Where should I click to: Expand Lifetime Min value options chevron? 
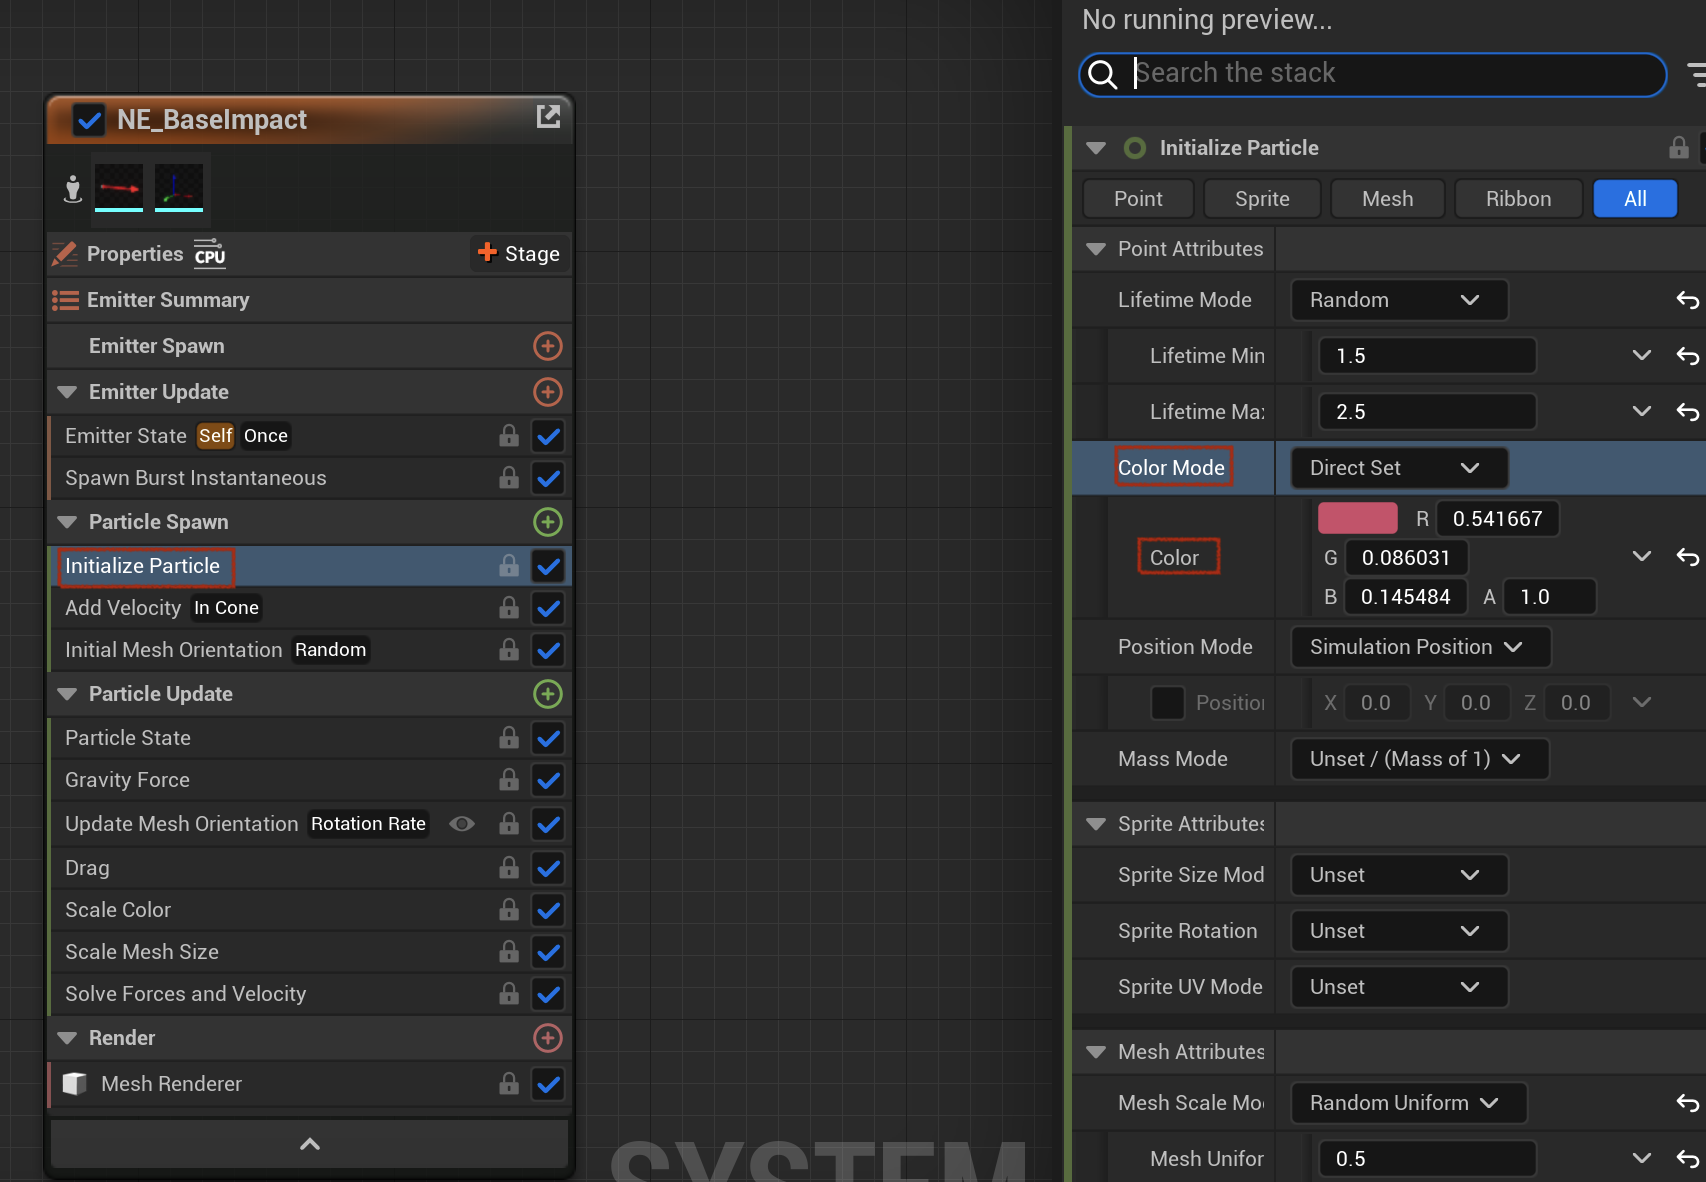1641,355
